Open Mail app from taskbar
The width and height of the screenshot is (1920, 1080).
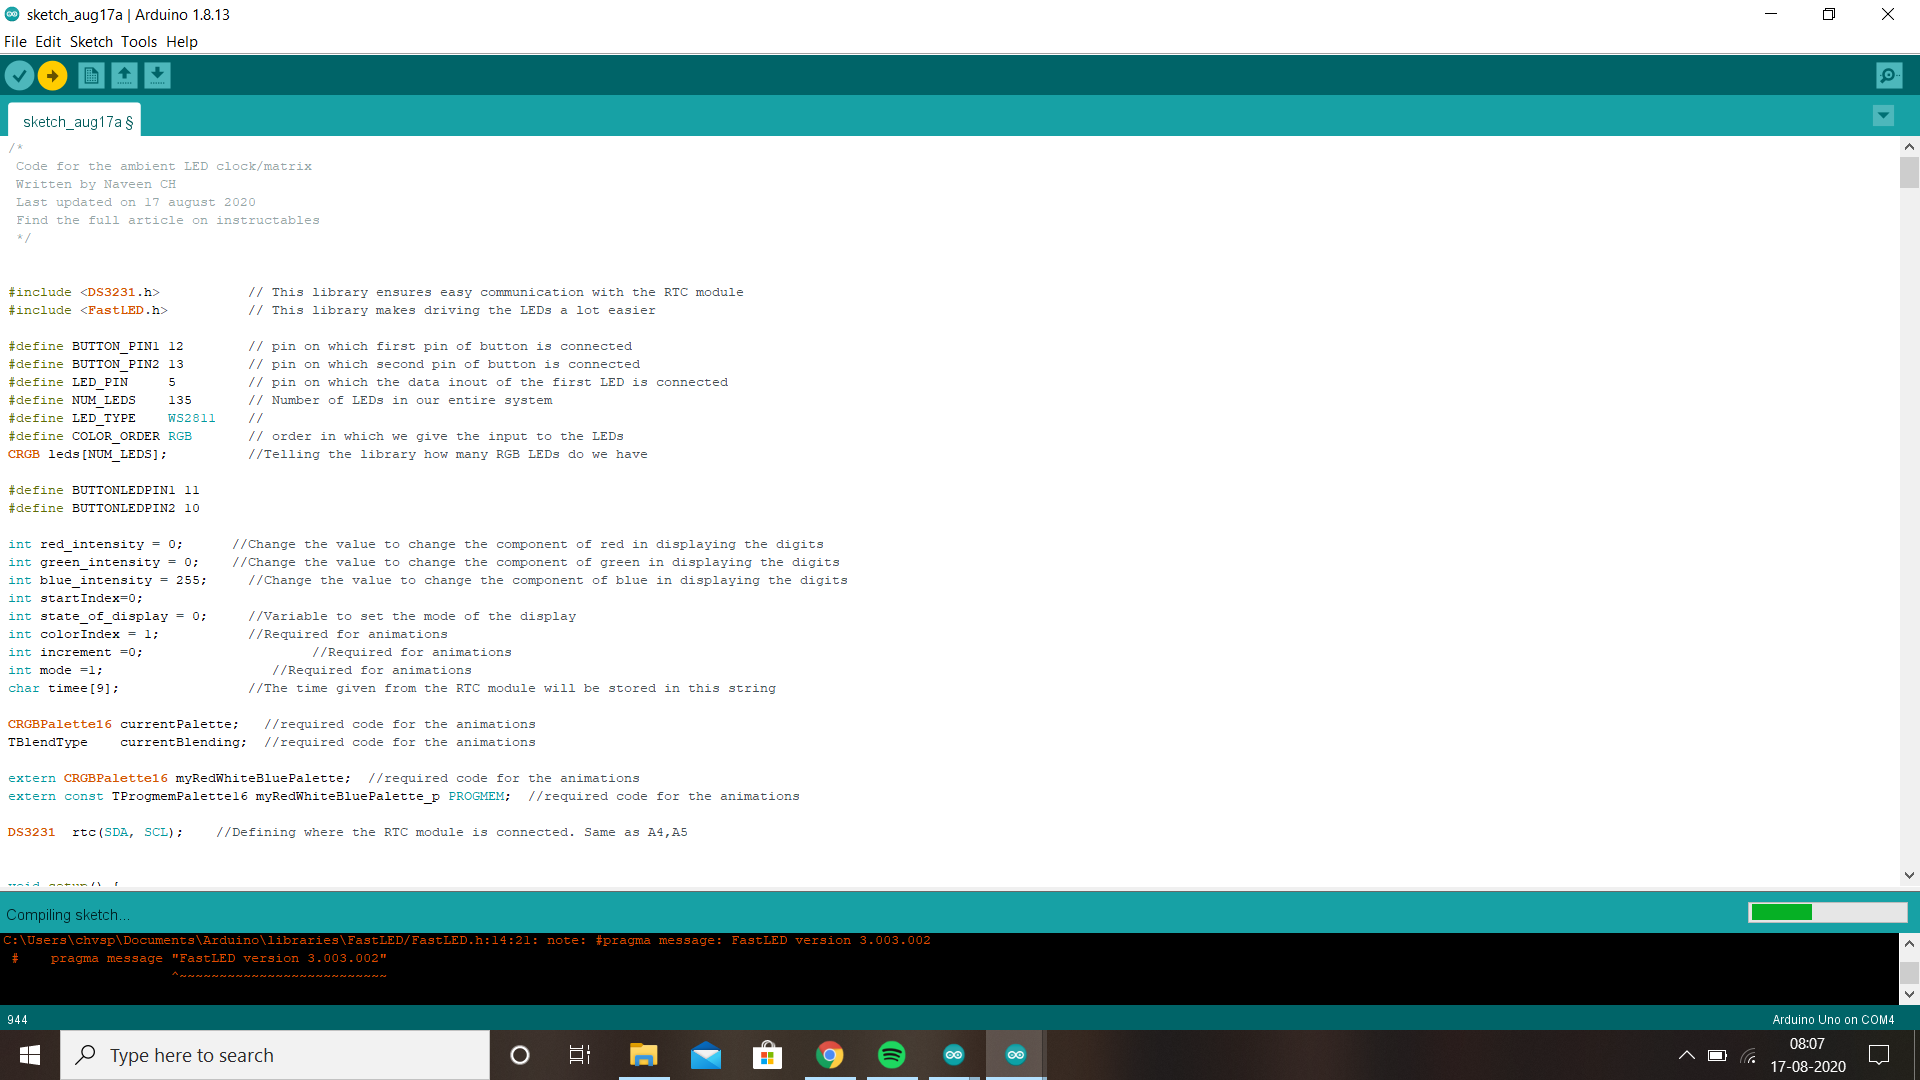pyautogui.click(x=705, y=1055)
